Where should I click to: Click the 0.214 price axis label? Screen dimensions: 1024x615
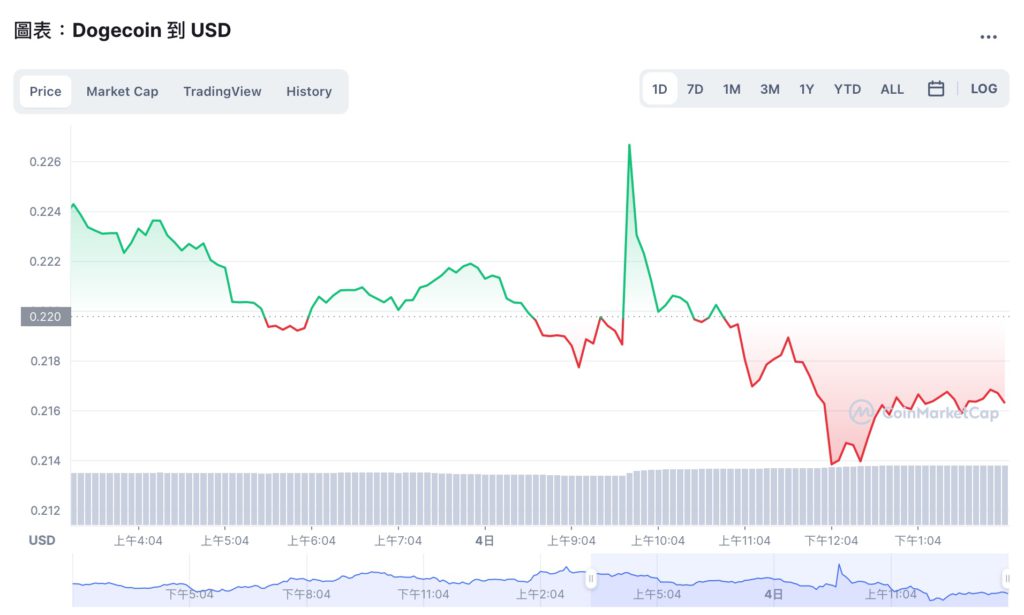click(x=46, y=461)
